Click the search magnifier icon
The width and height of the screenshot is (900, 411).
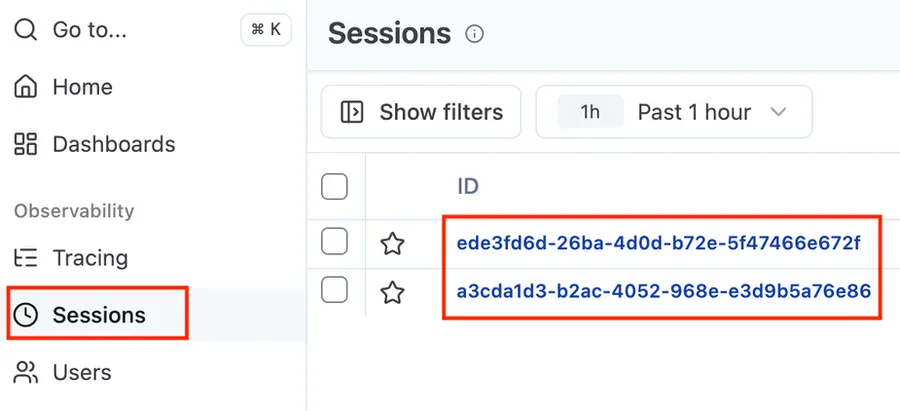[x=26, y=30]
